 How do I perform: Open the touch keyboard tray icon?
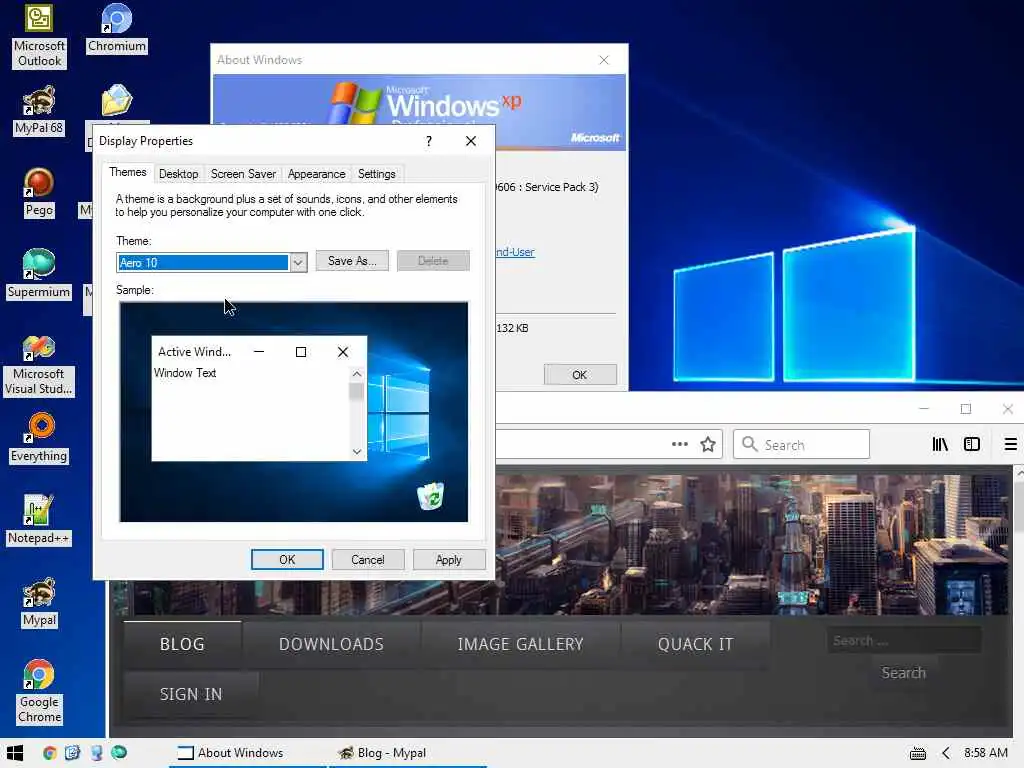click(918, 754)
